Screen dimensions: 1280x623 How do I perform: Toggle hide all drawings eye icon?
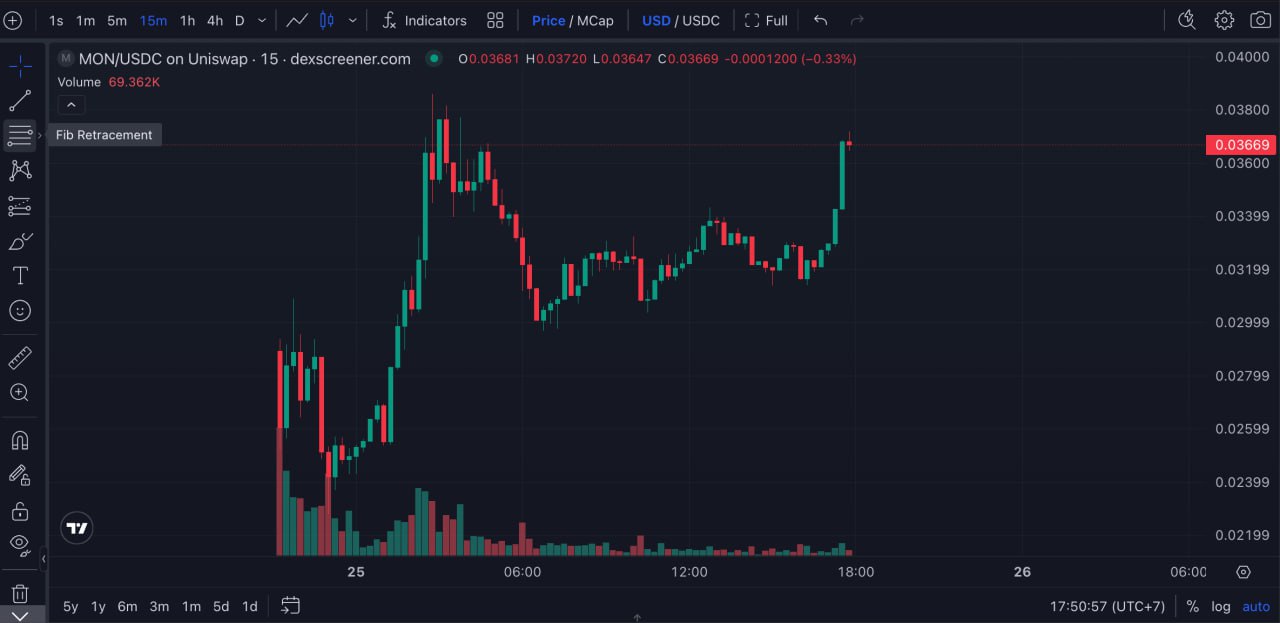pos(19,544)
